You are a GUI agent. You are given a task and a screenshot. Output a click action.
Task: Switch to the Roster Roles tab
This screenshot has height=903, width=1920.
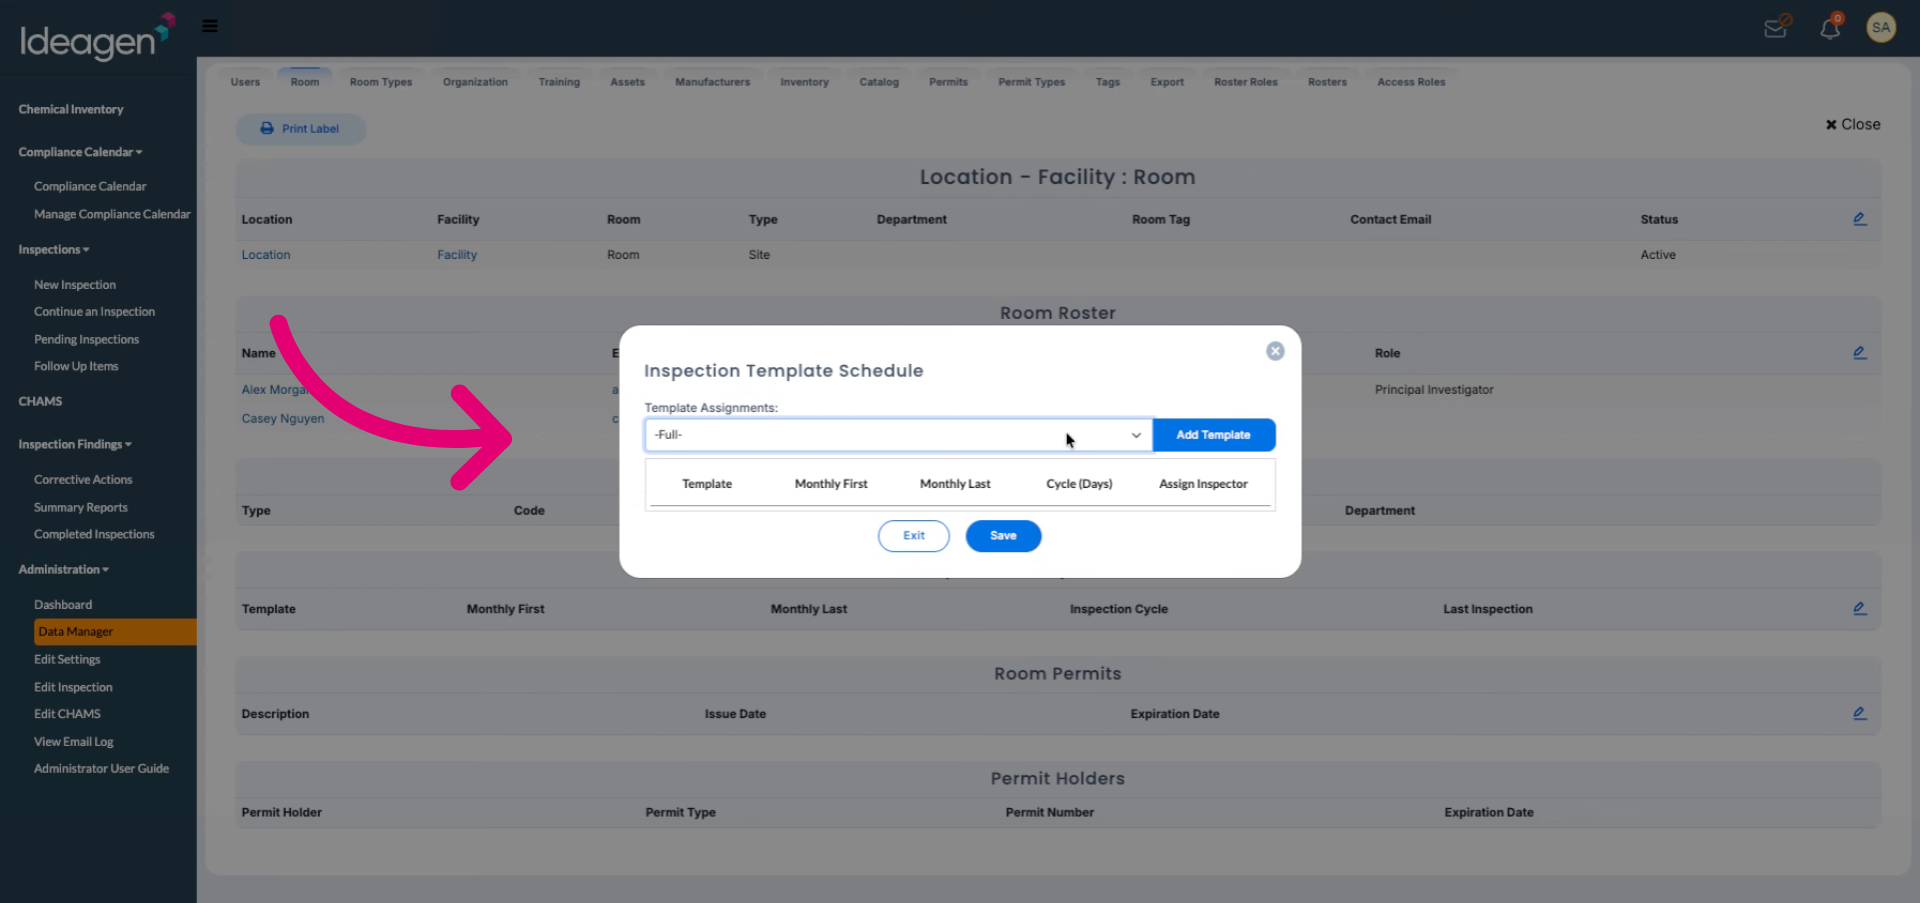click(1246, 82)
